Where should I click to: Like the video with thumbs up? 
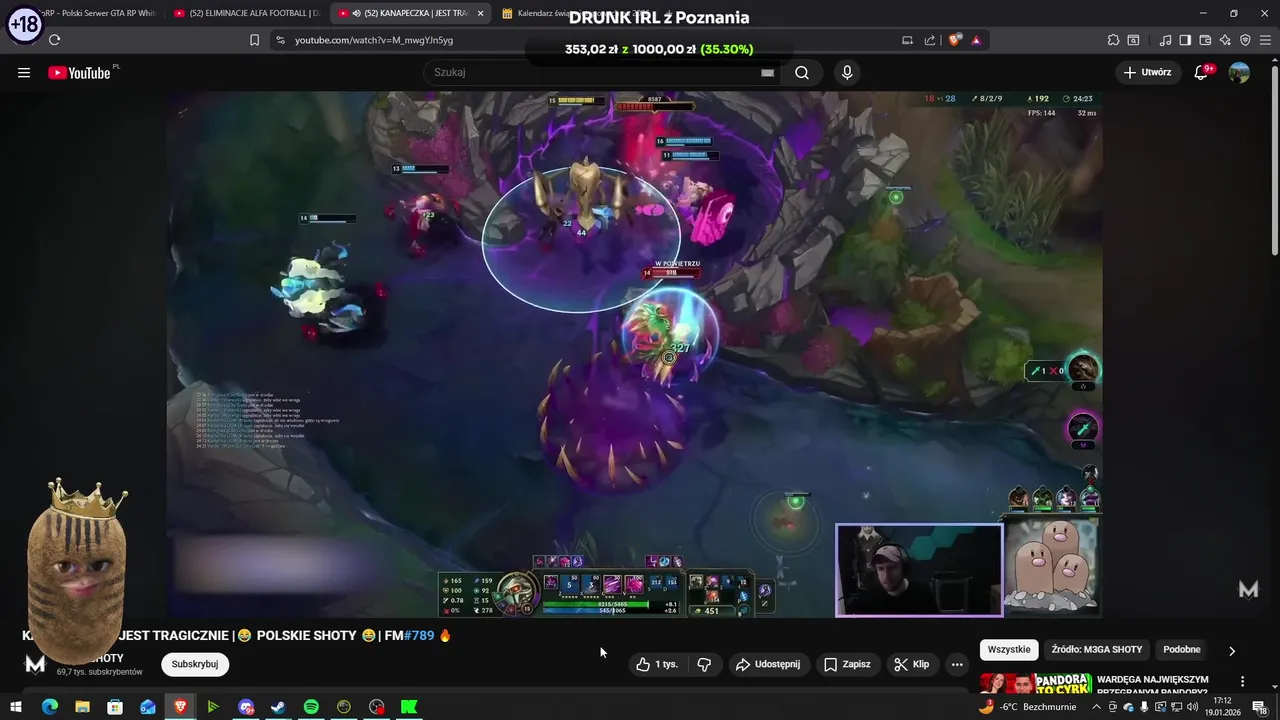(x=657, y=664)
